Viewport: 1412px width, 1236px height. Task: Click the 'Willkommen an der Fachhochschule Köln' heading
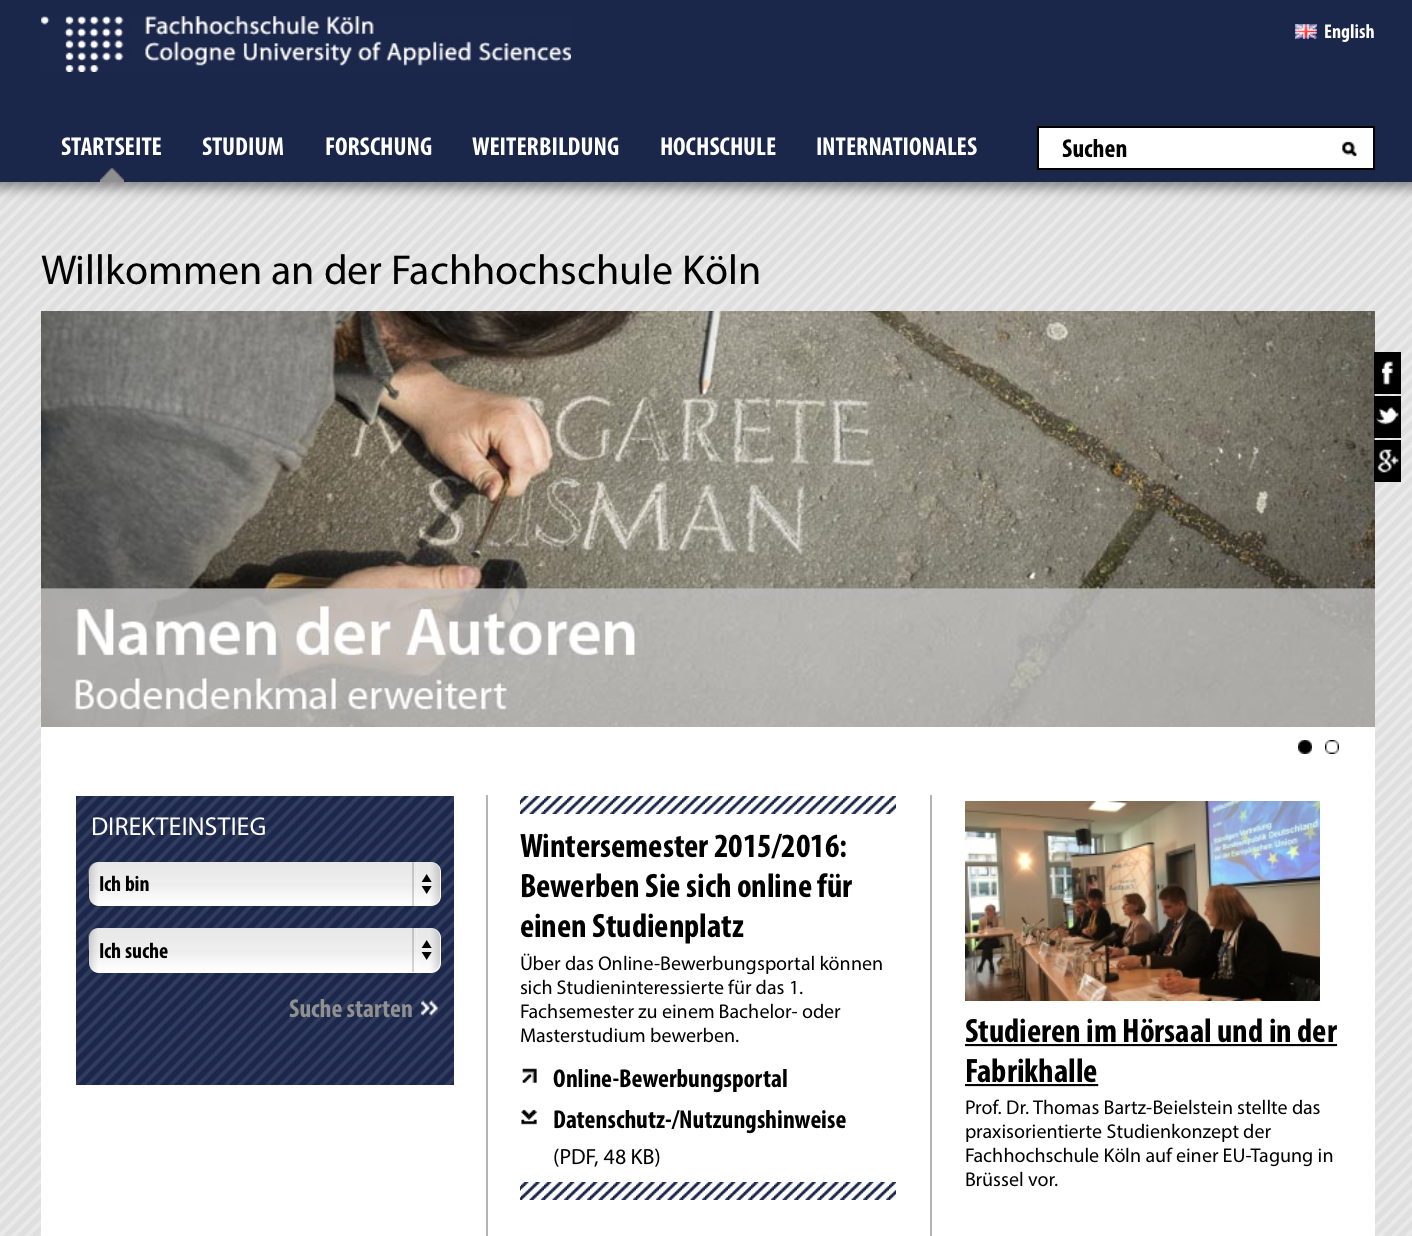(401, 271)
